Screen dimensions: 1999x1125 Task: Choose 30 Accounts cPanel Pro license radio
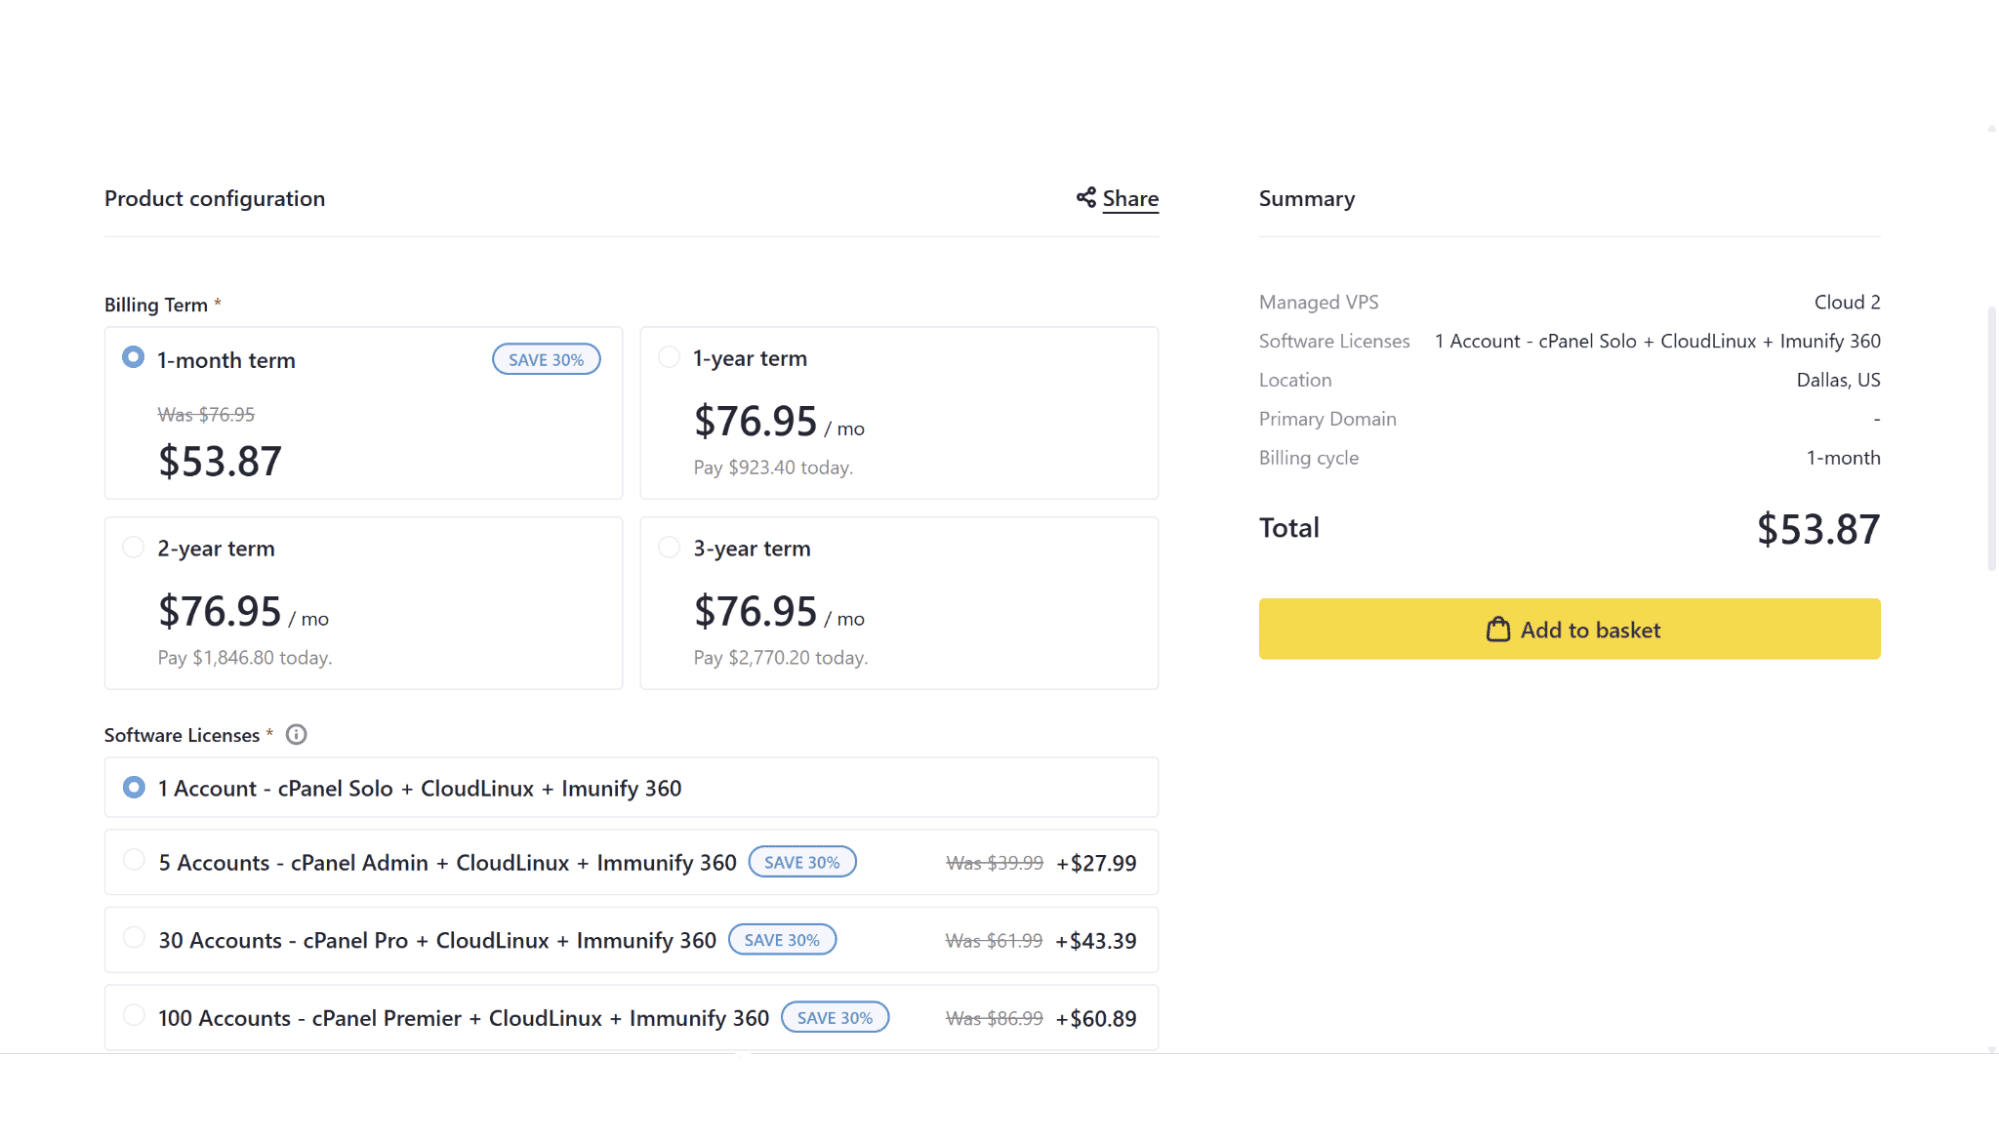tap(133, 938)
